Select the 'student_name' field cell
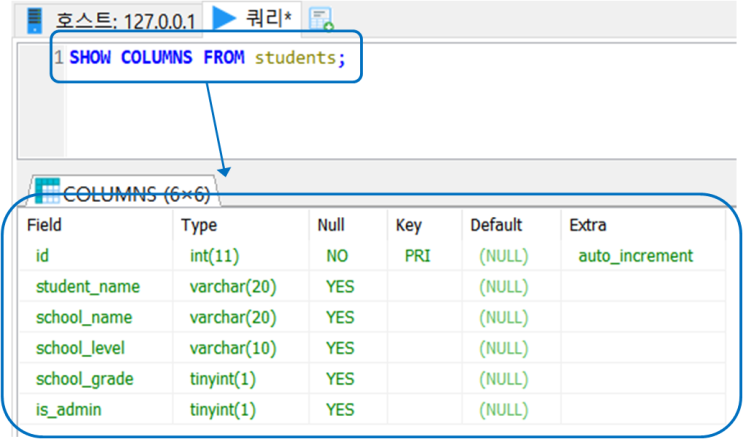This screenshot has height=439, width=743. (x=97, y=286)
